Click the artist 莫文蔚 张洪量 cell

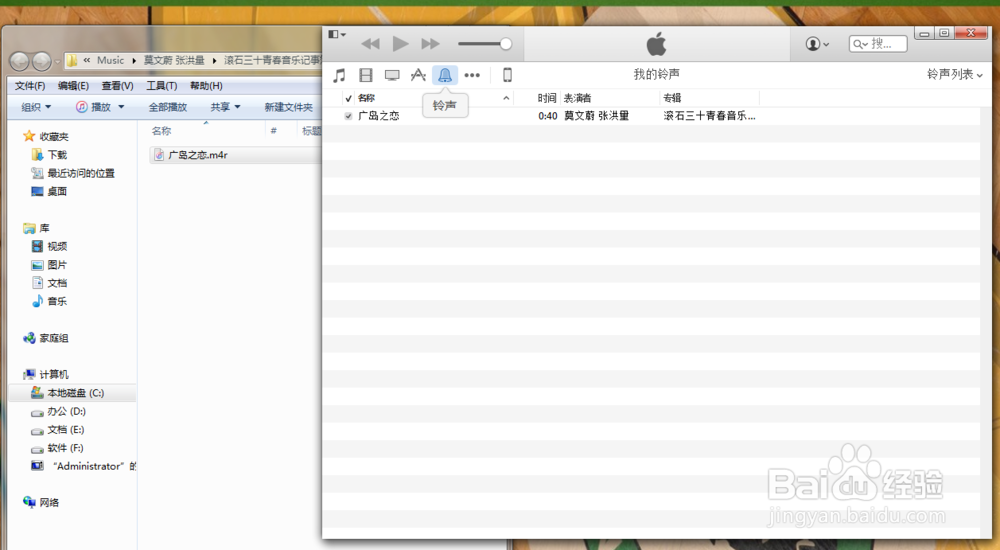click(596, 116)
